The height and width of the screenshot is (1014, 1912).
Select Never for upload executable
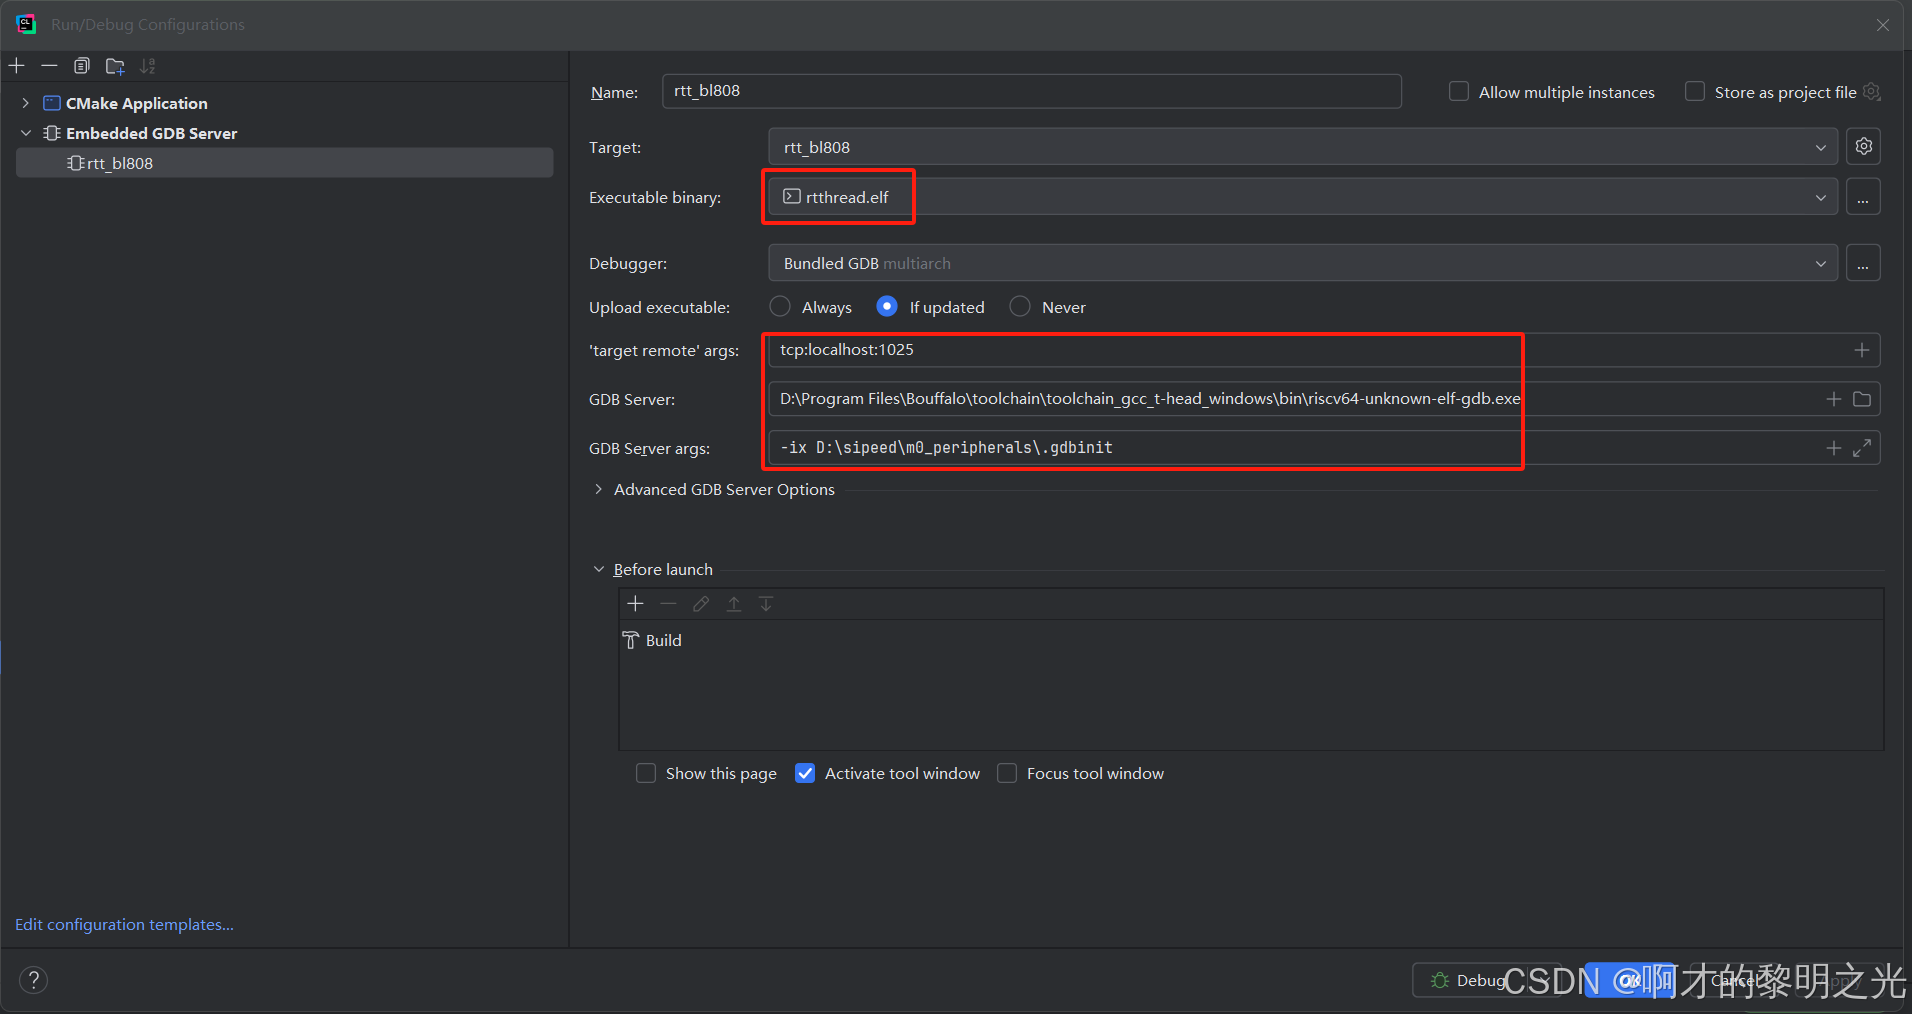pyautogui.click(x=1019, y=307)
